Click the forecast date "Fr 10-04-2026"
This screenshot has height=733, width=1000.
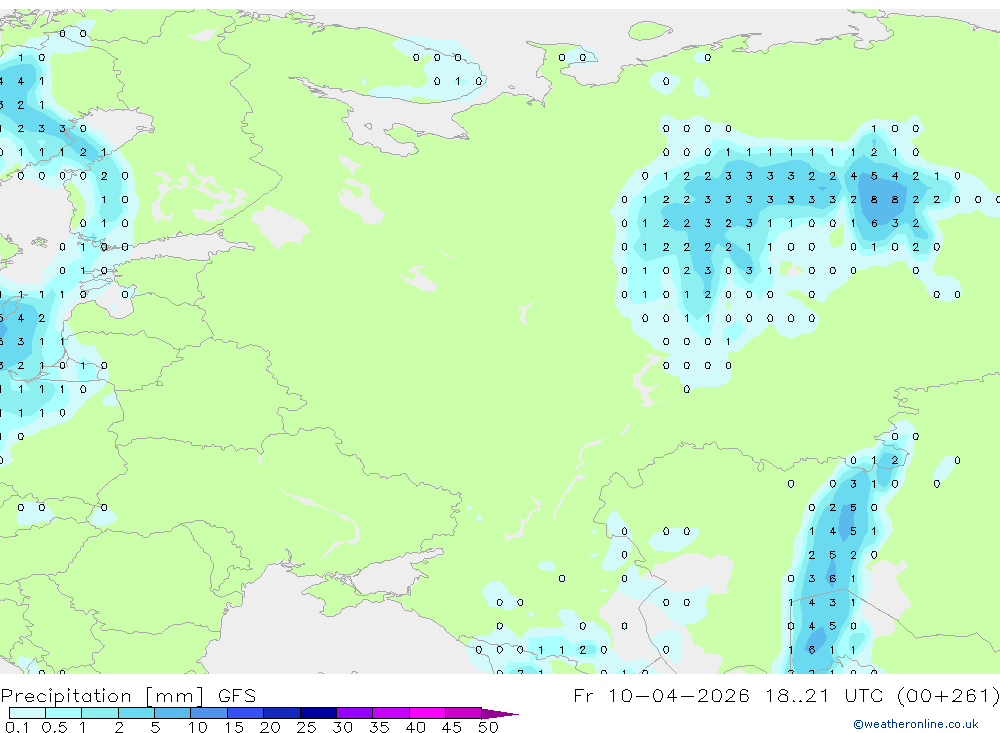[661, 695]
